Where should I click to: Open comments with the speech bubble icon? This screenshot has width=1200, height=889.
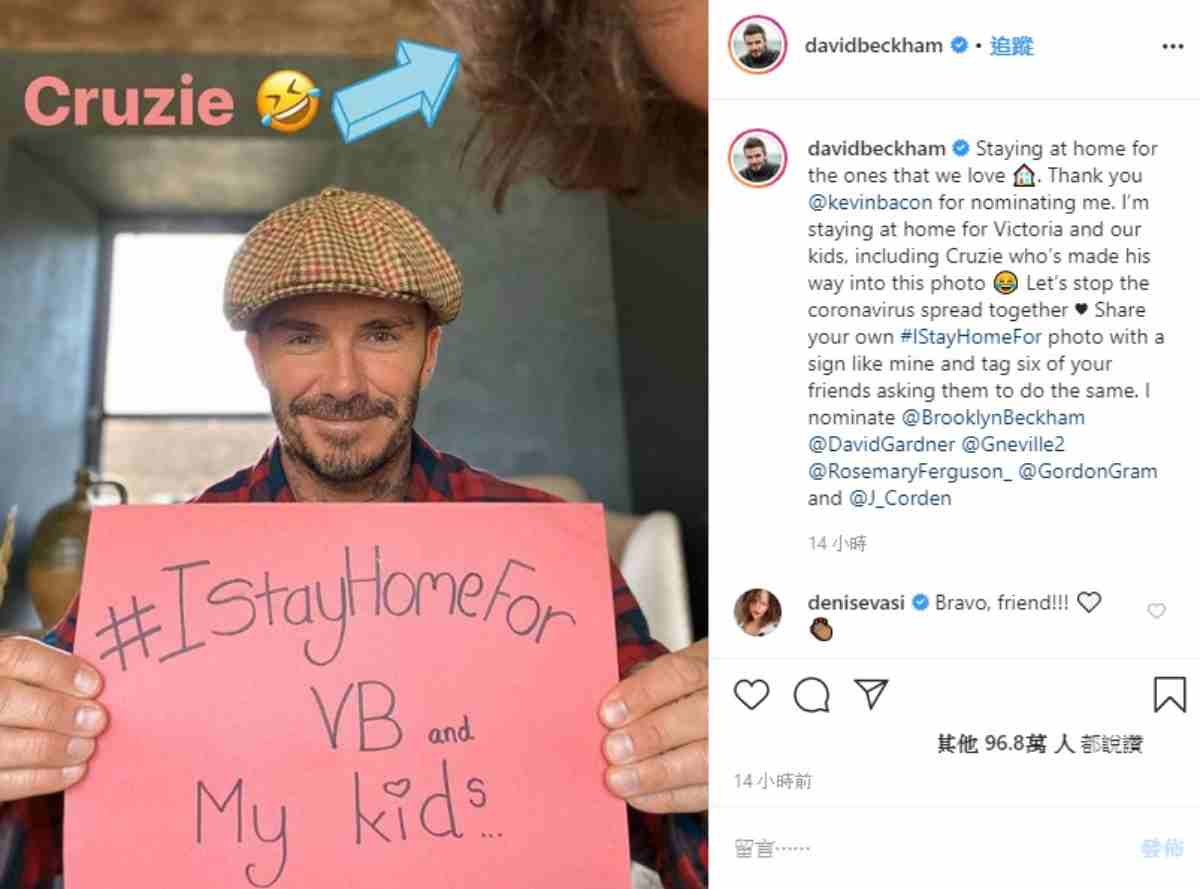point(812,694)
